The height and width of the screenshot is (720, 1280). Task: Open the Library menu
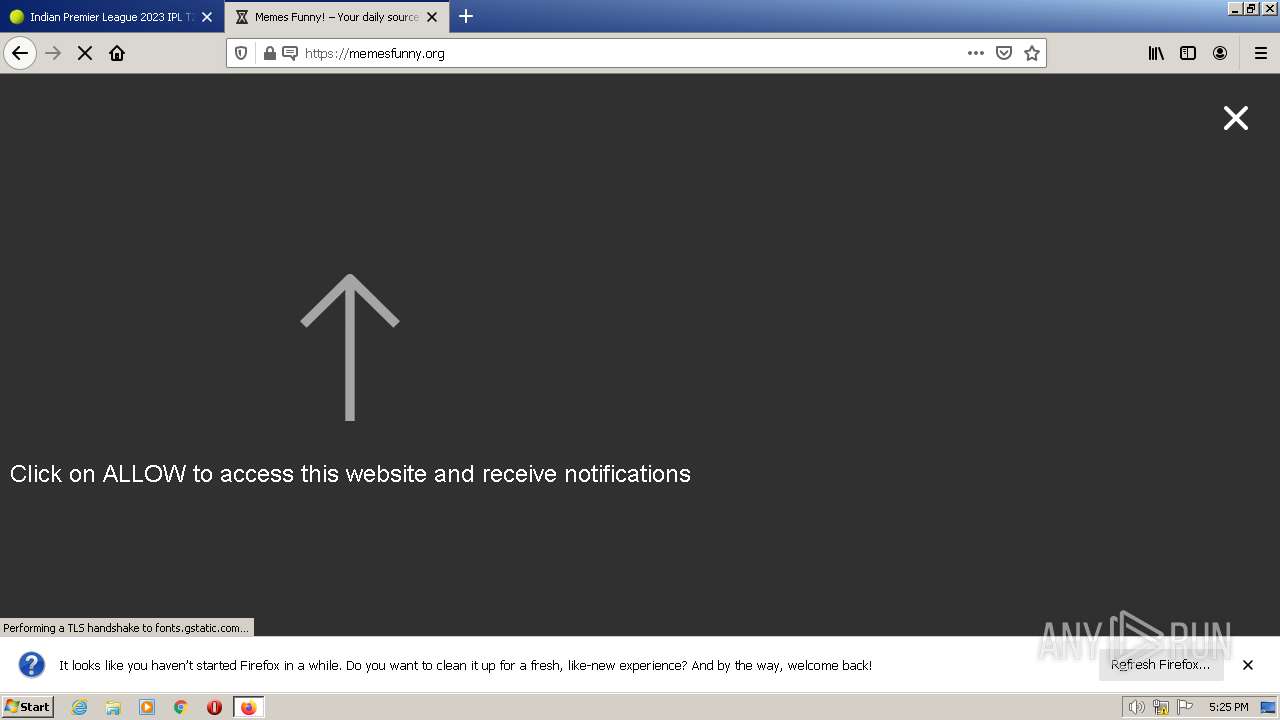pos(1156,53)
